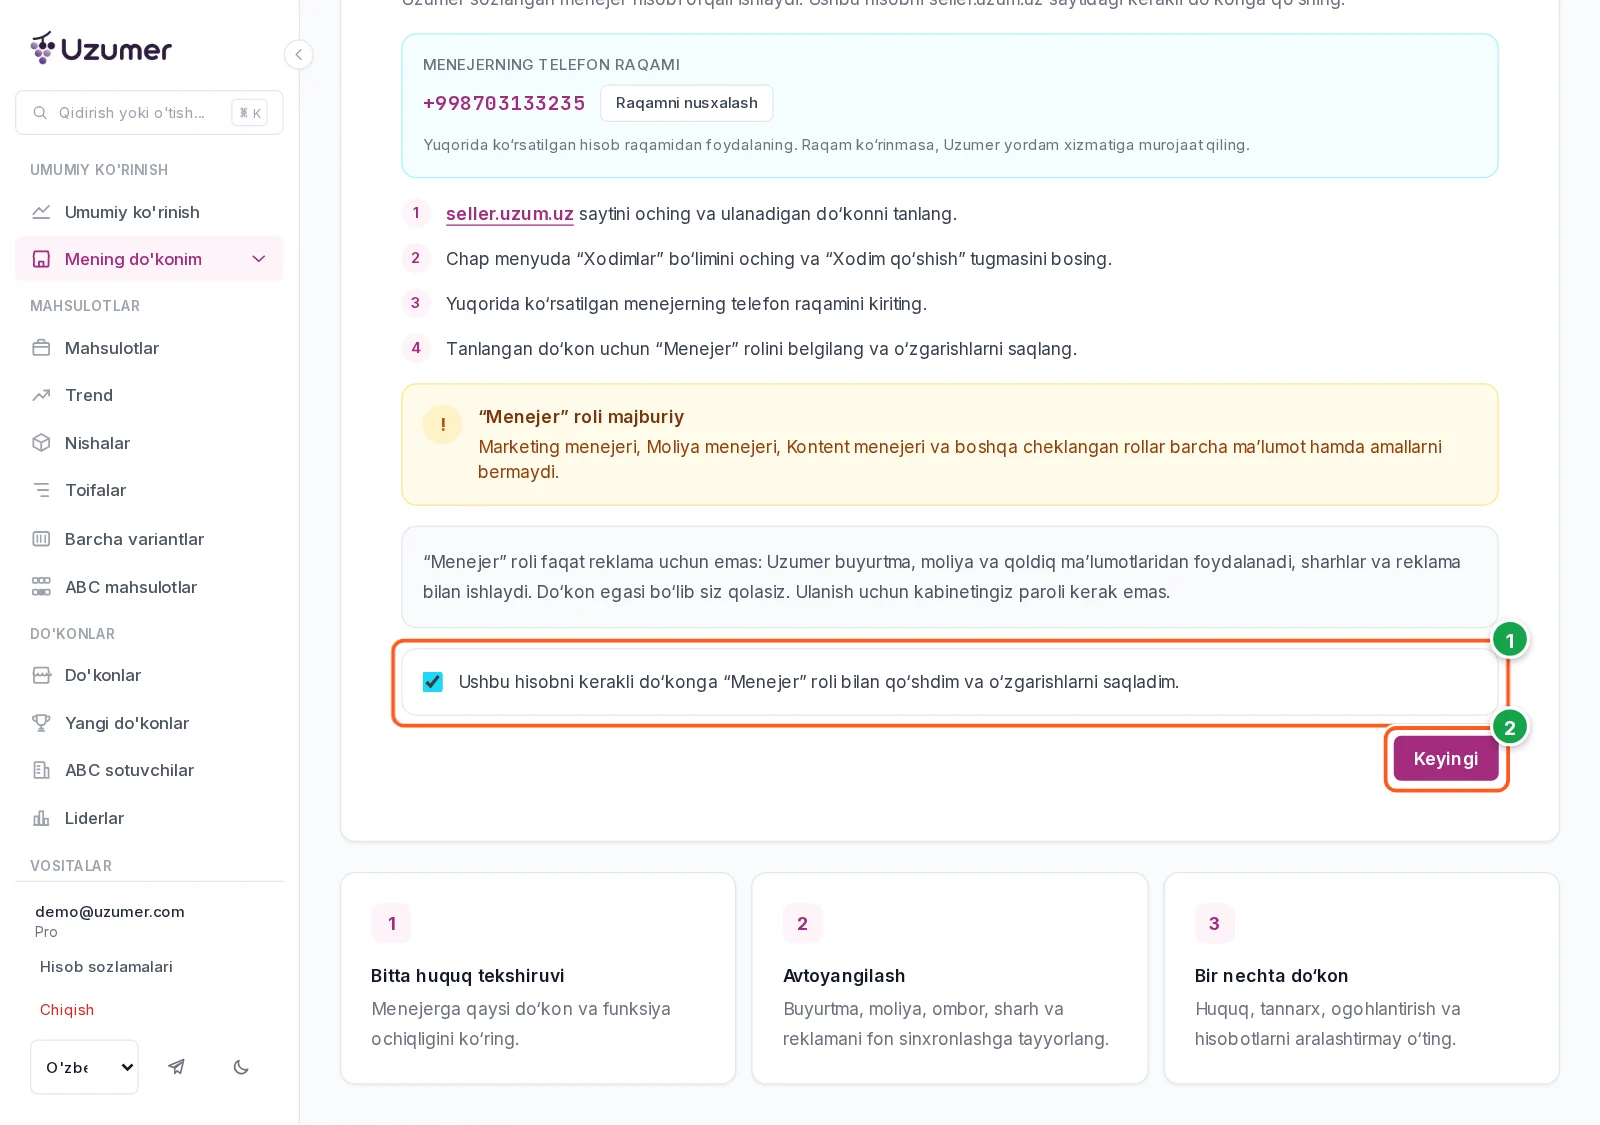
Task: Click the Barcha variantlar icon
Action: (41, 539)
